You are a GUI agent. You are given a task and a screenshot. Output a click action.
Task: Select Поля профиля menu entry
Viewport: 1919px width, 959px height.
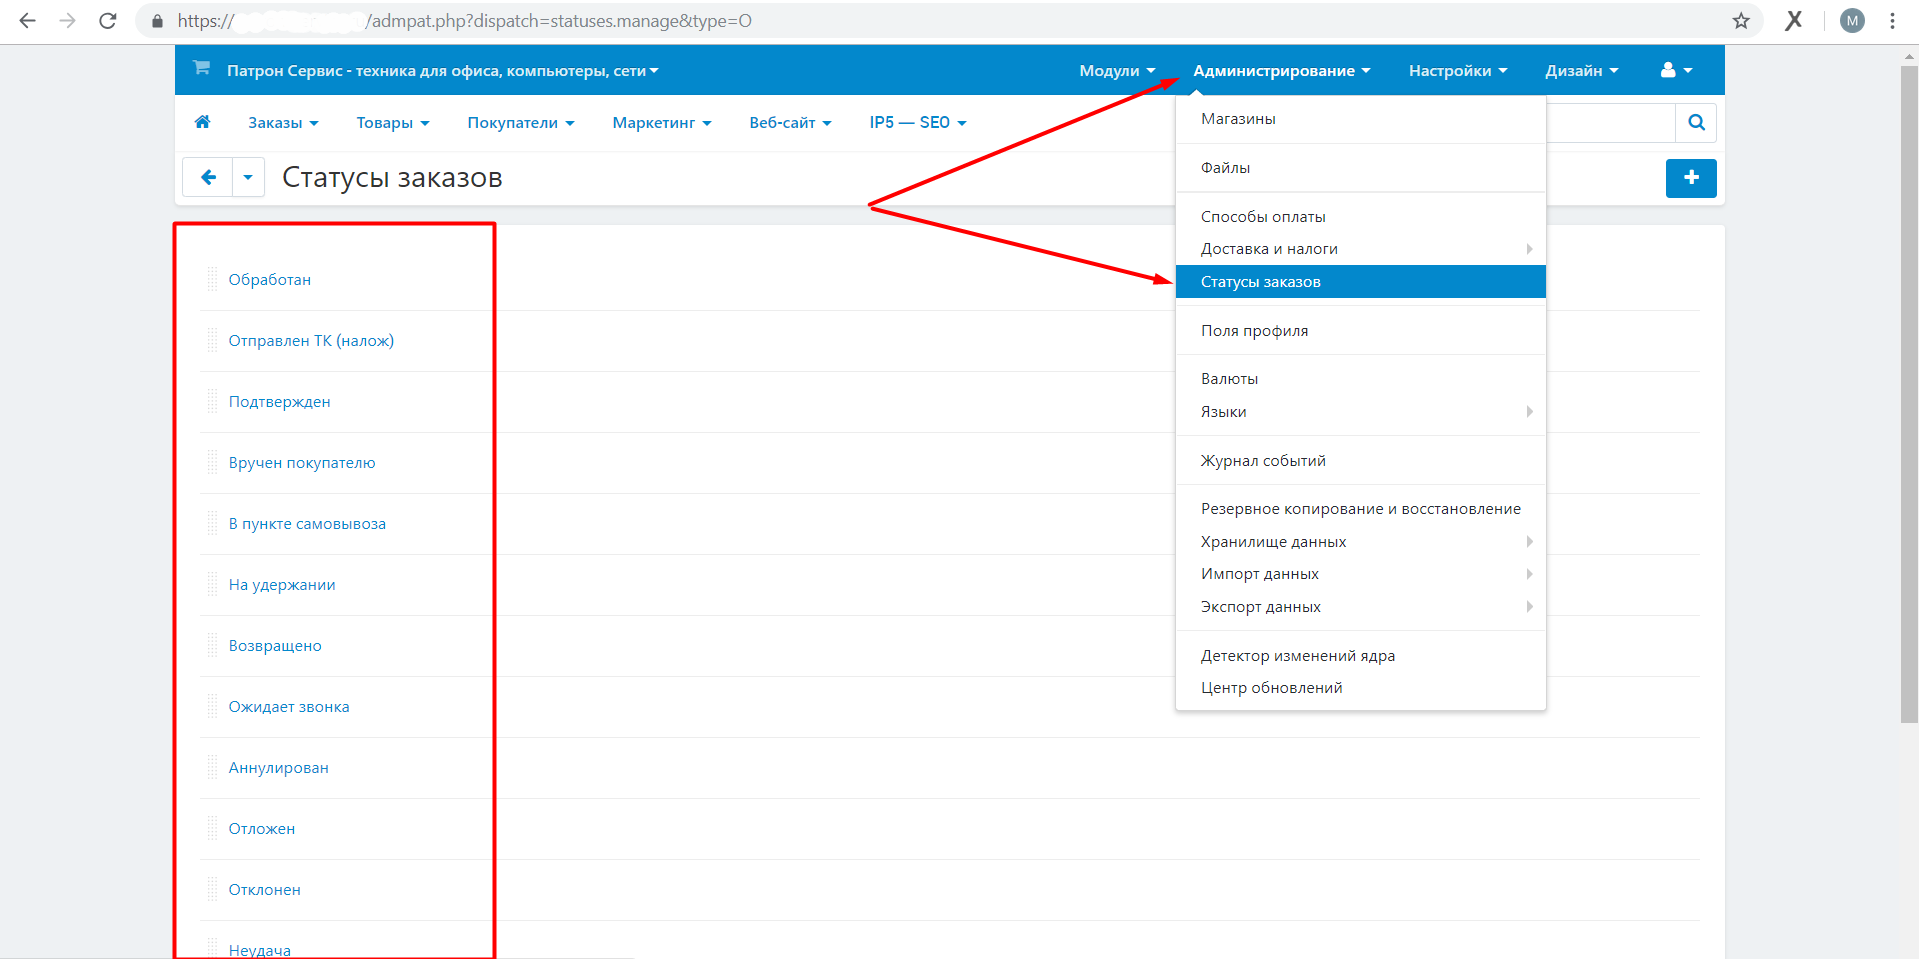click(1361, 330)
